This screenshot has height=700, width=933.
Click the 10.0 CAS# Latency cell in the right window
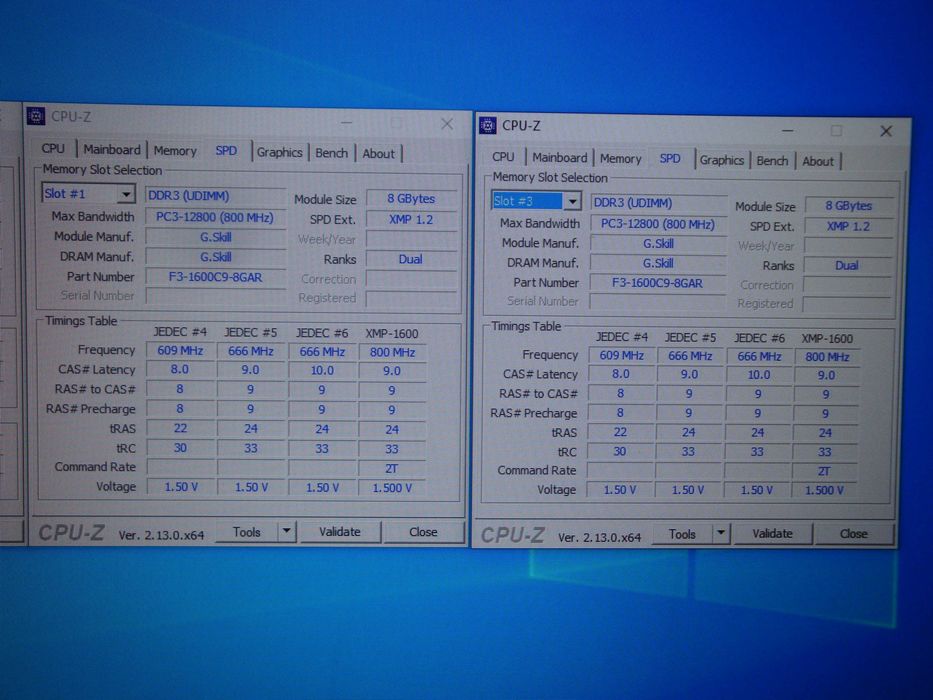click(759, 375)
